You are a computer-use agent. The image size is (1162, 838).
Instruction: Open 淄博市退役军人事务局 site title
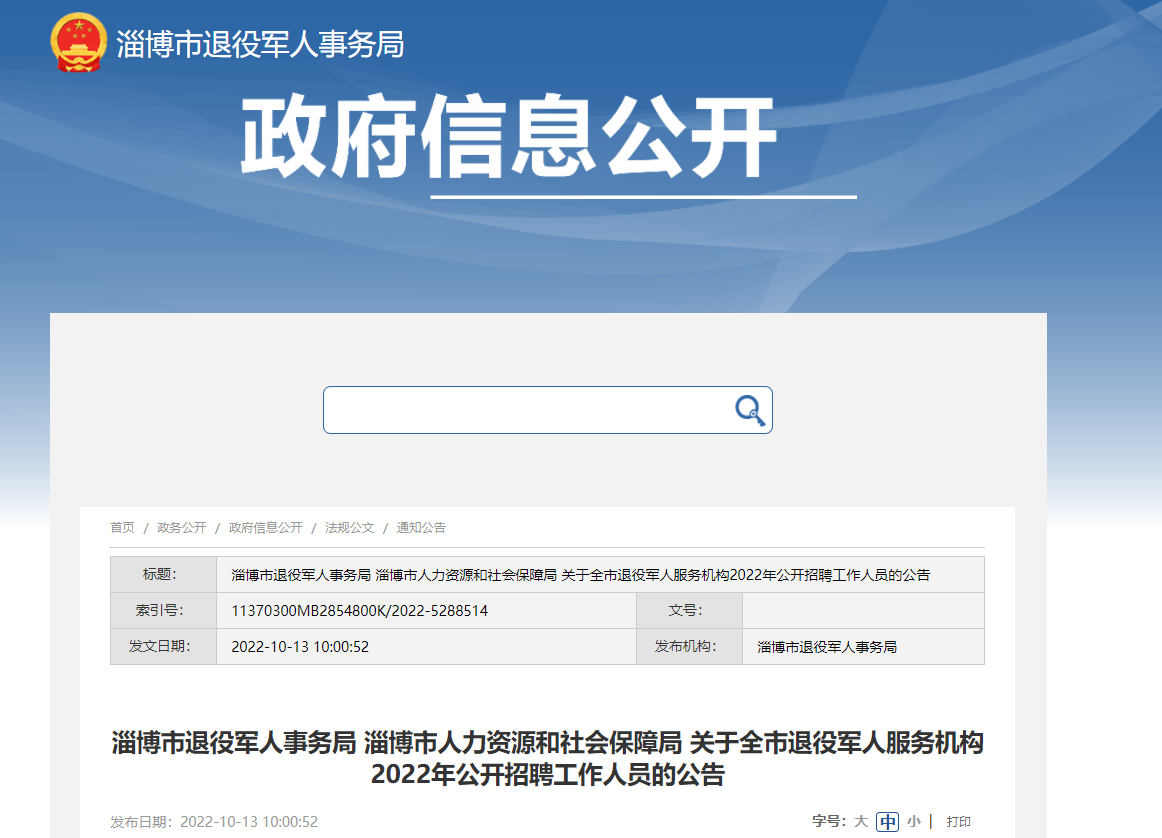(260, 44)
